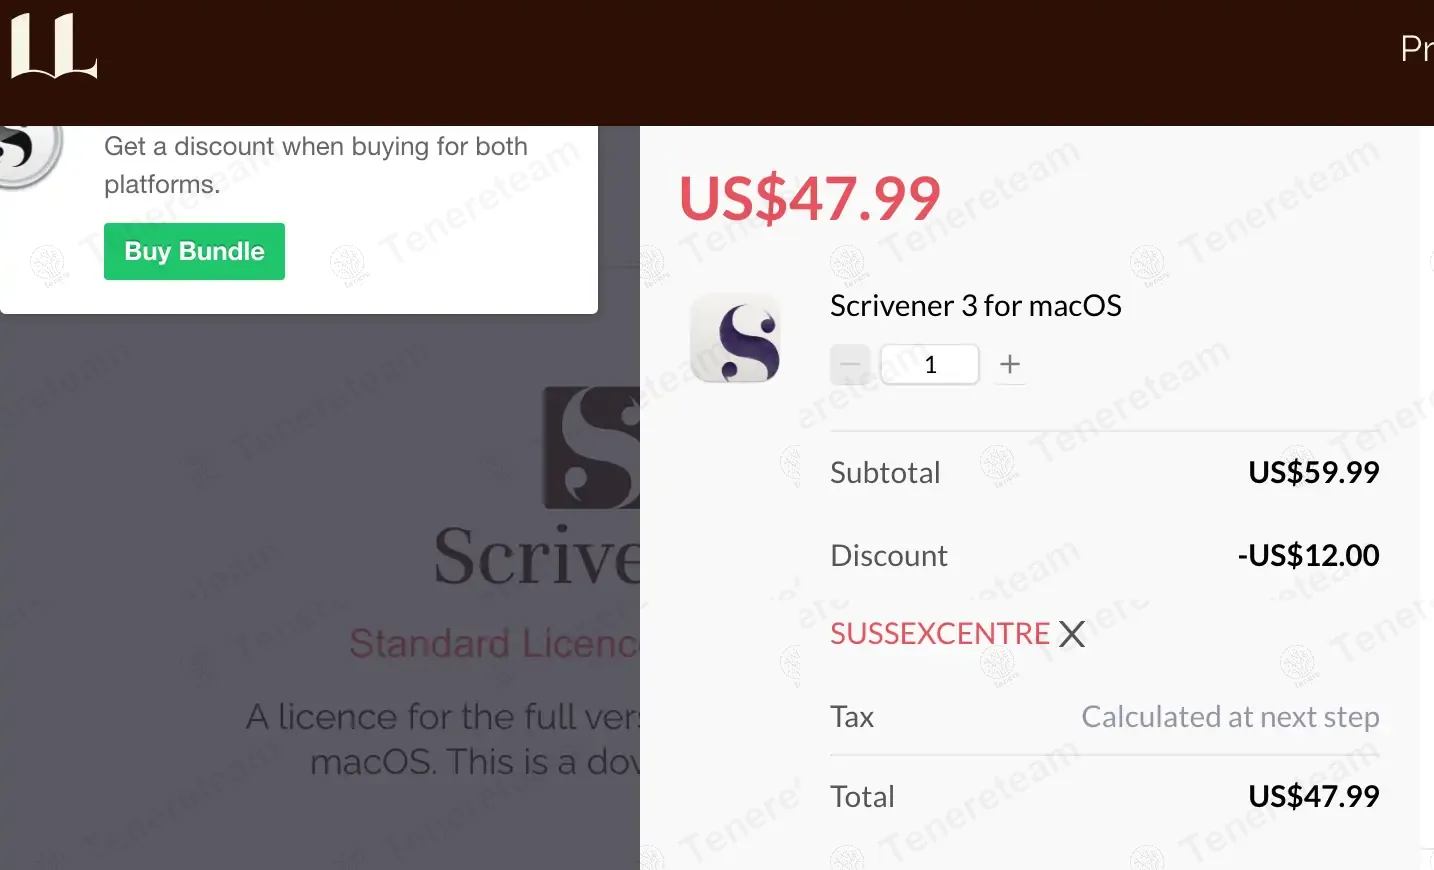The image size is (1434, 870).
Task: Click the green Buy Bundle button
Action: (194, 251)
